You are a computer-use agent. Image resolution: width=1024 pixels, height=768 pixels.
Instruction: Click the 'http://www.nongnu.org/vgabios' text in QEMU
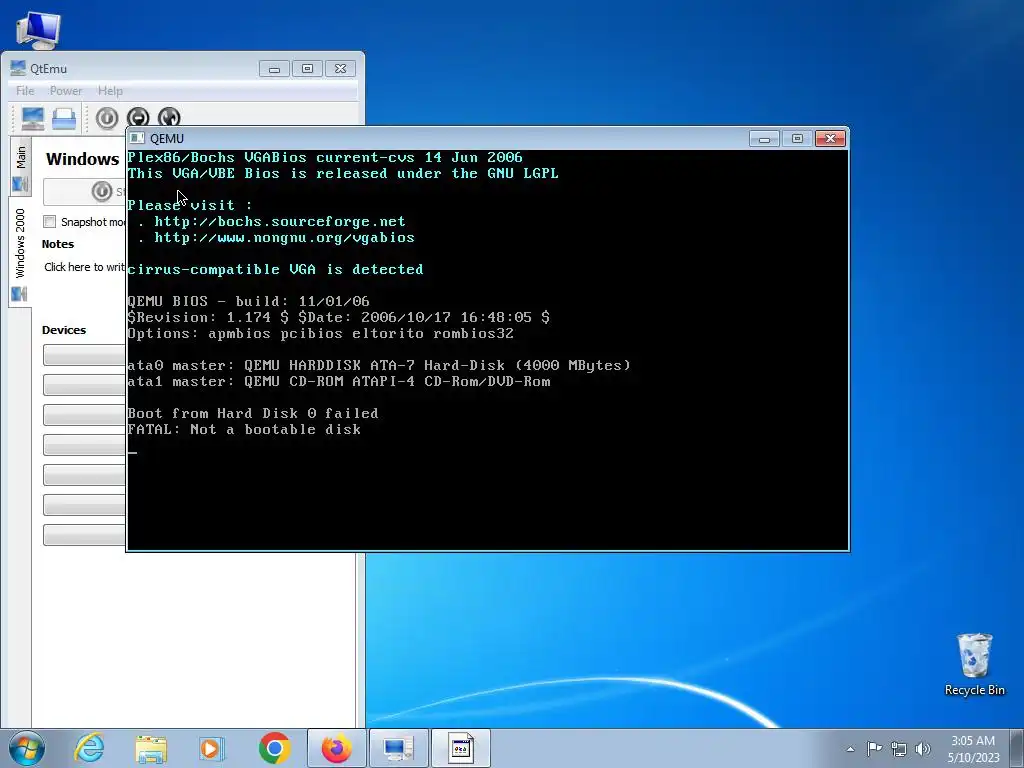tap(284, 238)
